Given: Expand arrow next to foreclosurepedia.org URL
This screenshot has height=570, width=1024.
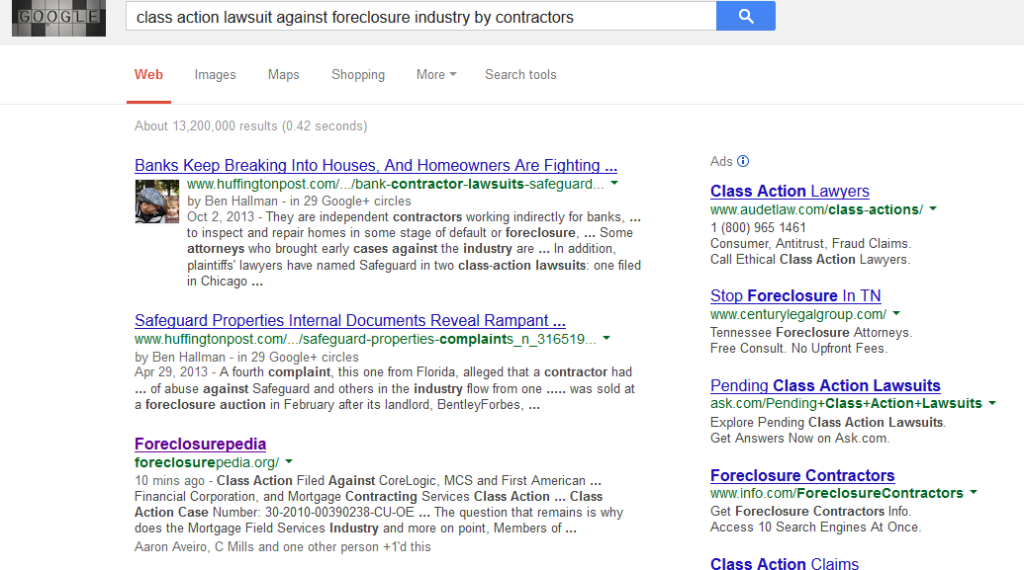Looking at the screenshot, I should [x=289, y=462].
